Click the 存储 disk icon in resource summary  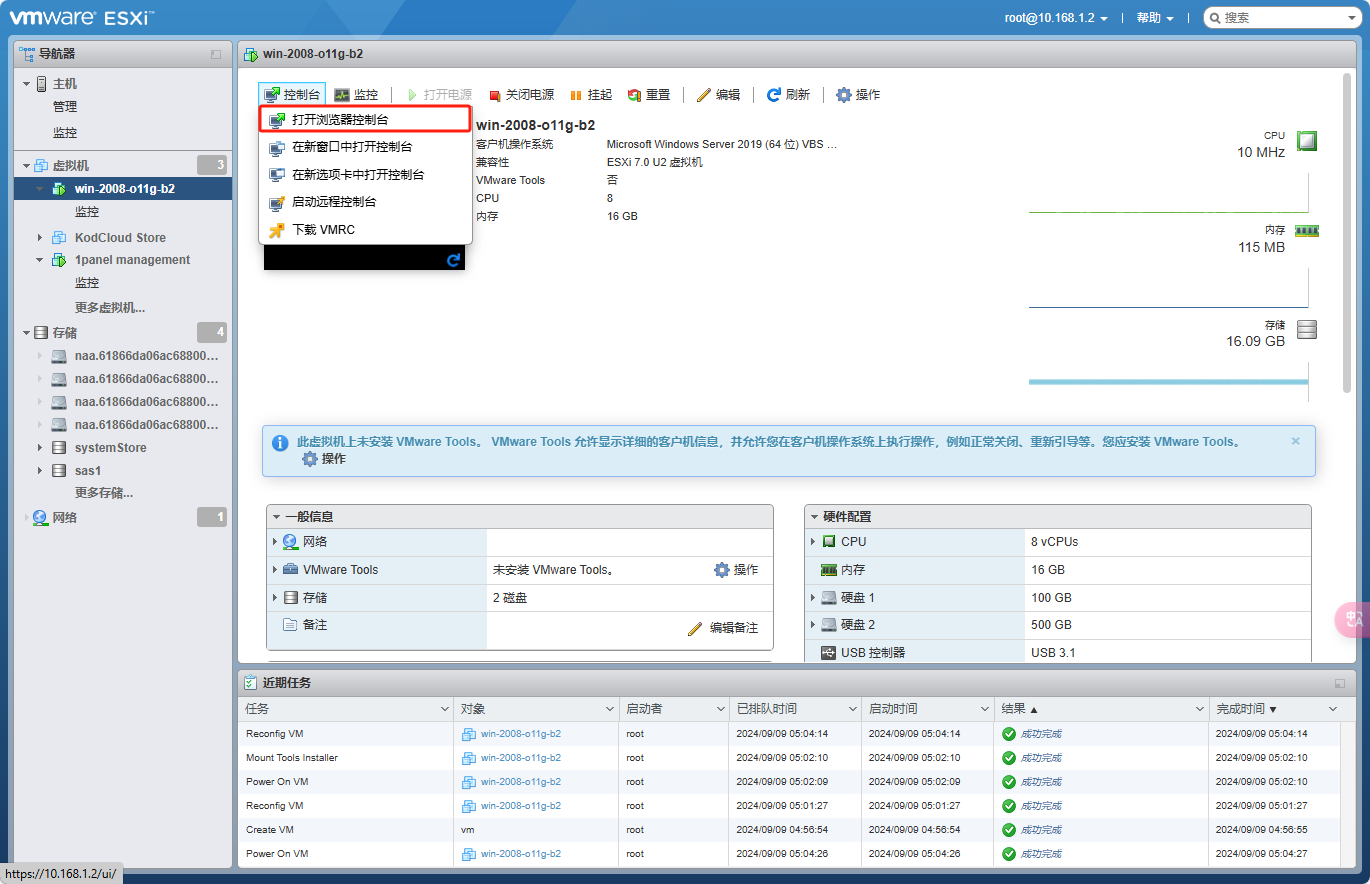tap(1306, 329)
